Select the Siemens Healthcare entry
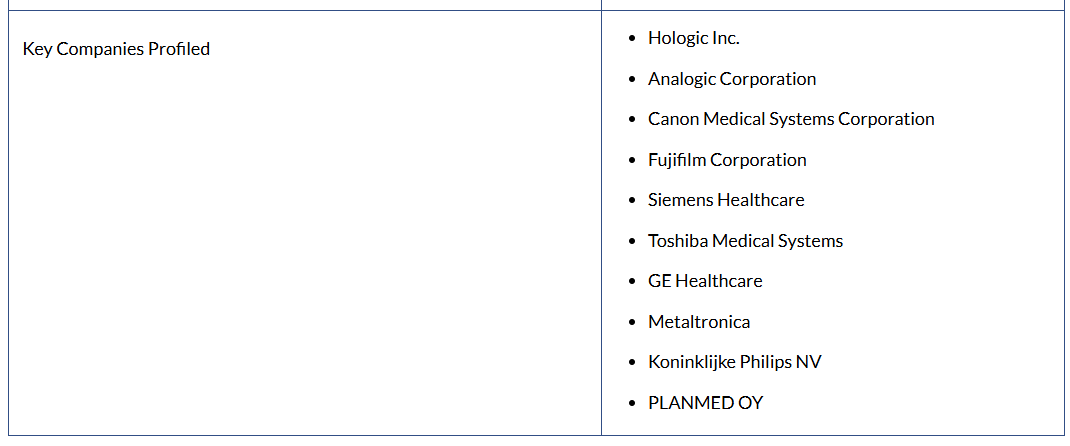The image size is (1070, 446). click(726, 200)
